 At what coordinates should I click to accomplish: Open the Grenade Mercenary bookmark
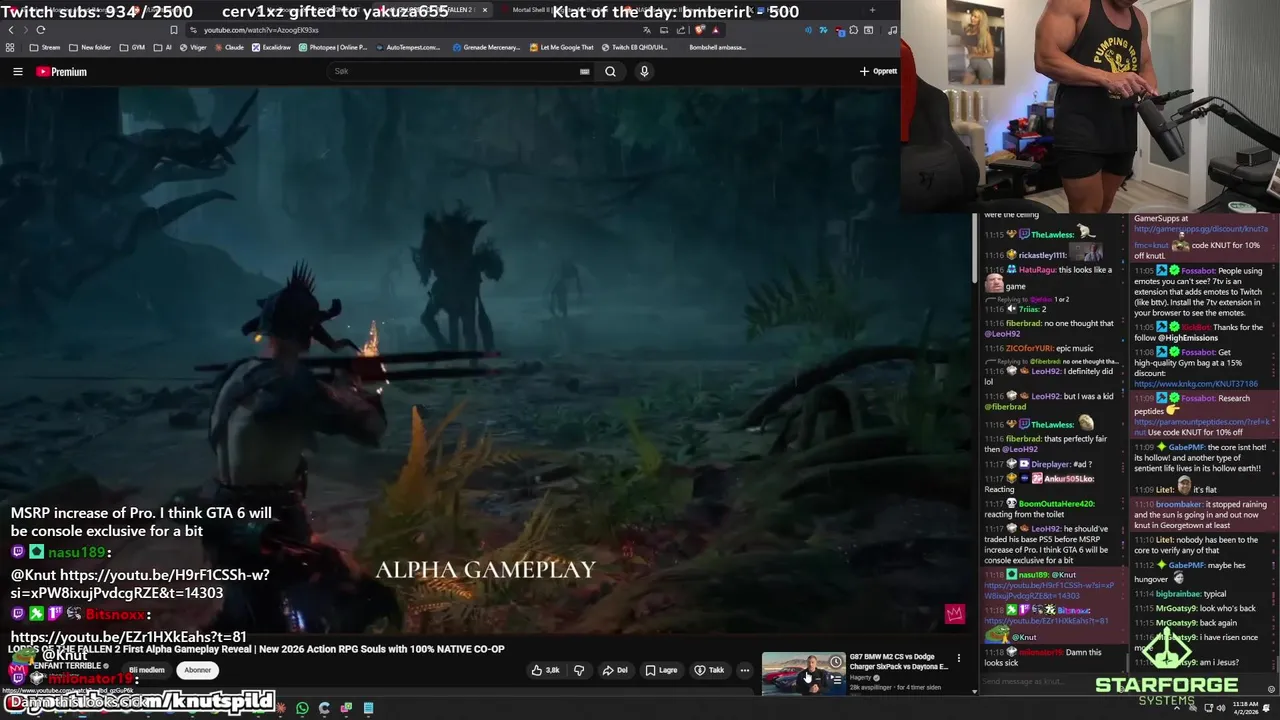485,47
